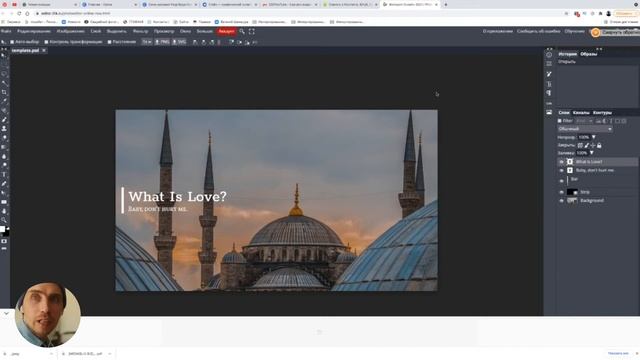Select the Path Select tool

coord(4,193)
